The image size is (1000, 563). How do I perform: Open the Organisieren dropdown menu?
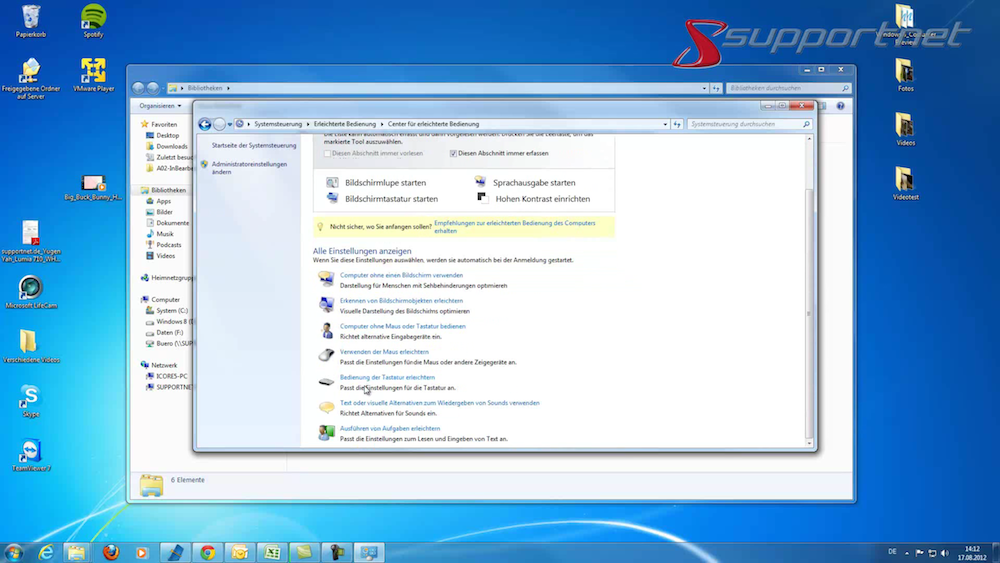coord(160,105)
